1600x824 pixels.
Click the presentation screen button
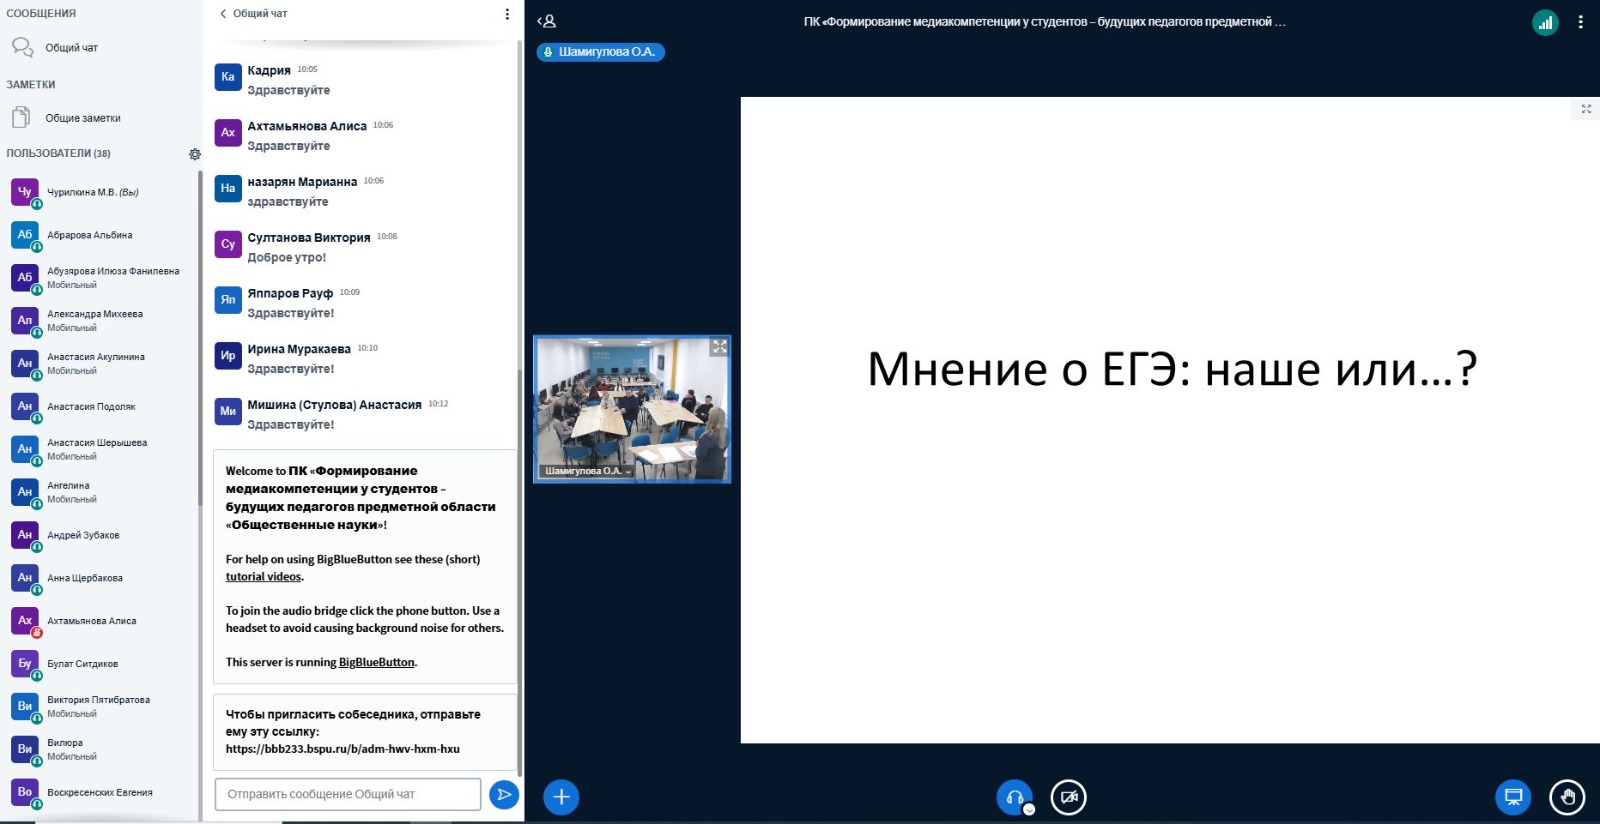point(1513,797)
